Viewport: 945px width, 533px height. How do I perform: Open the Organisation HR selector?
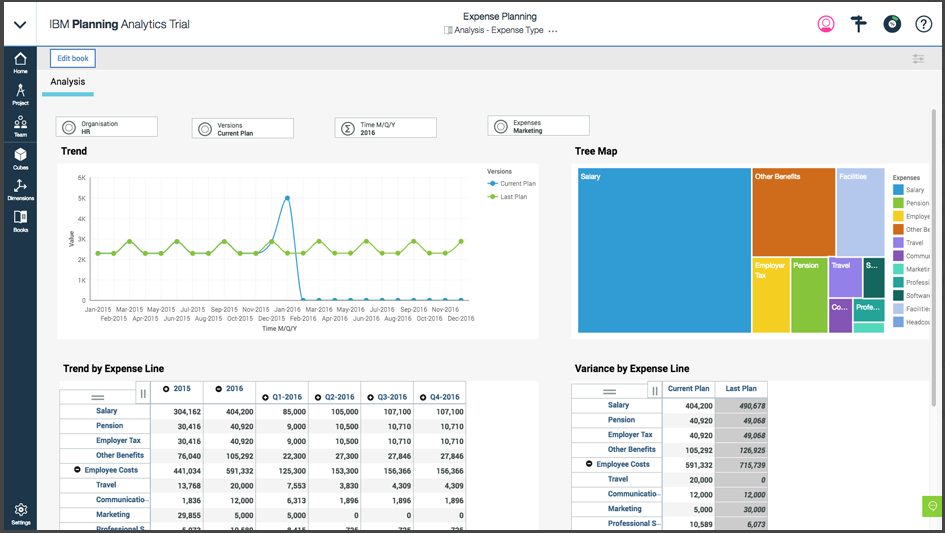pos(107,127)
